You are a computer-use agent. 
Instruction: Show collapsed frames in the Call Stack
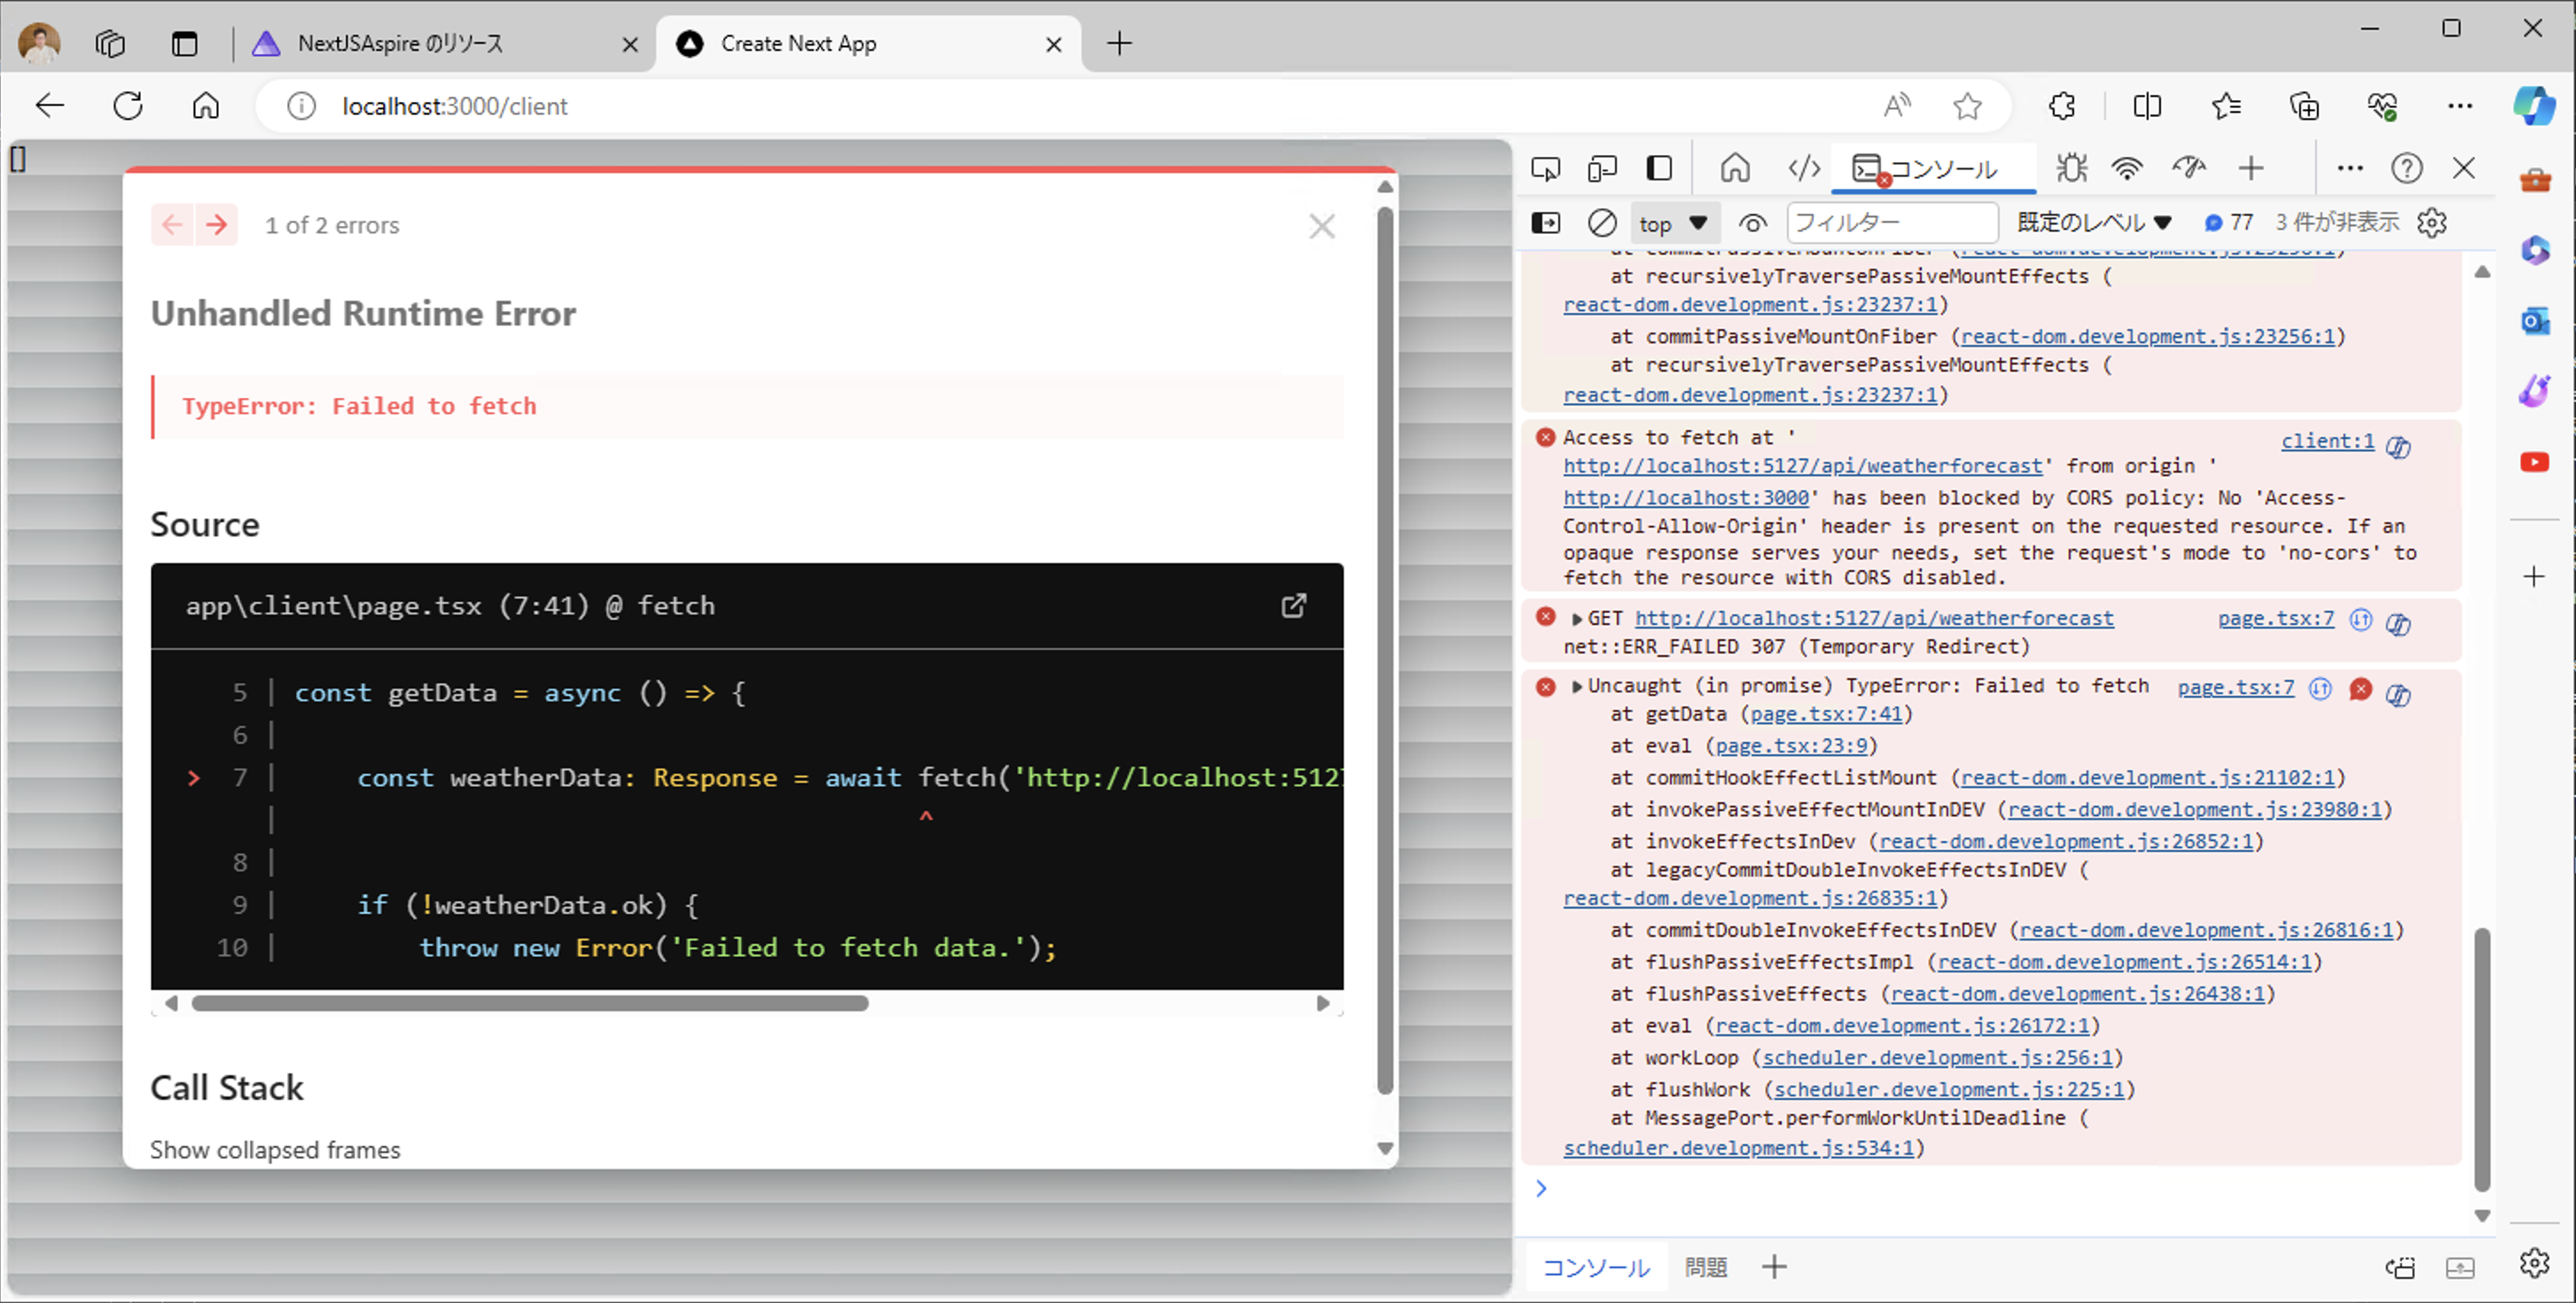click(275, 1149)
